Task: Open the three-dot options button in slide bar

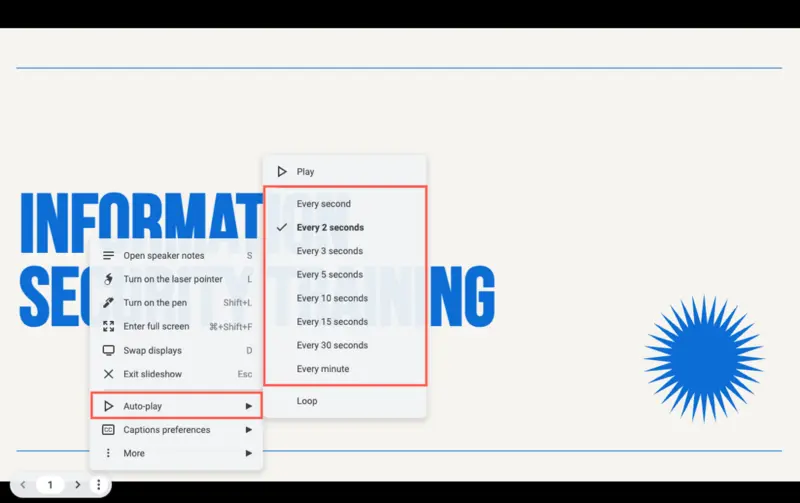Action: 98,485
